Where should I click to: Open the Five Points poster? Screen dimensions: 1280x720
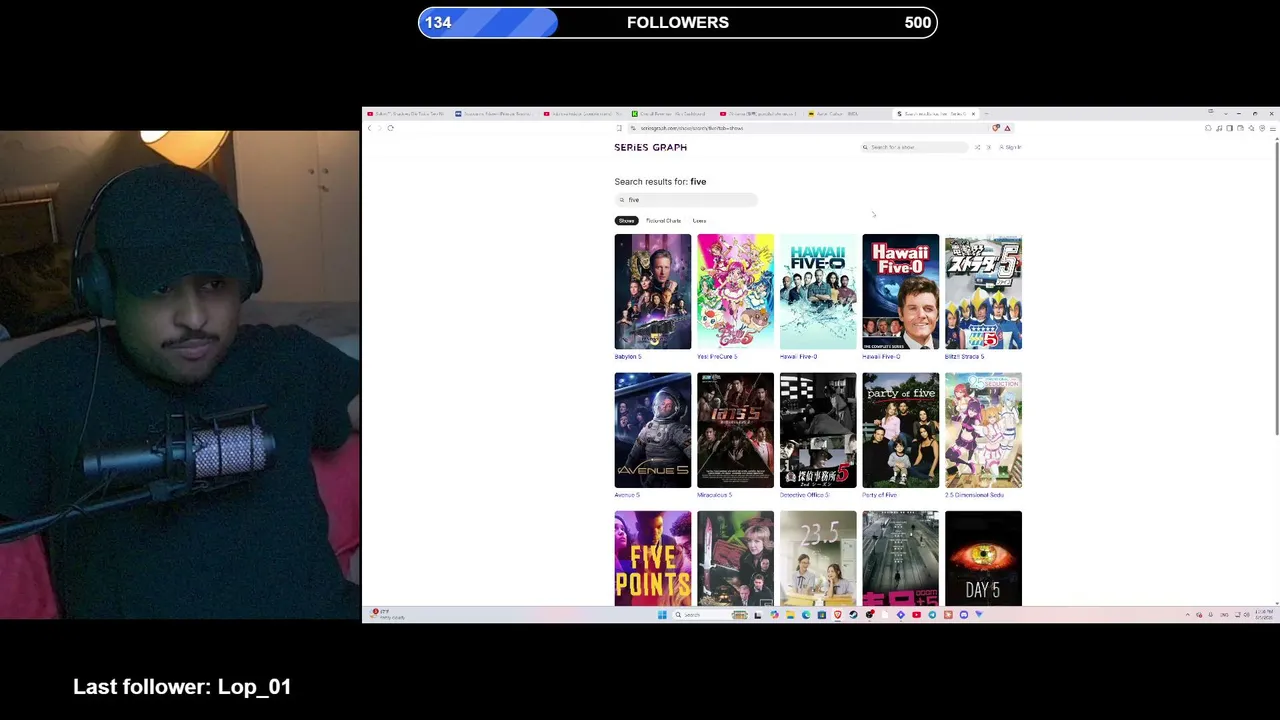(653, 558)
